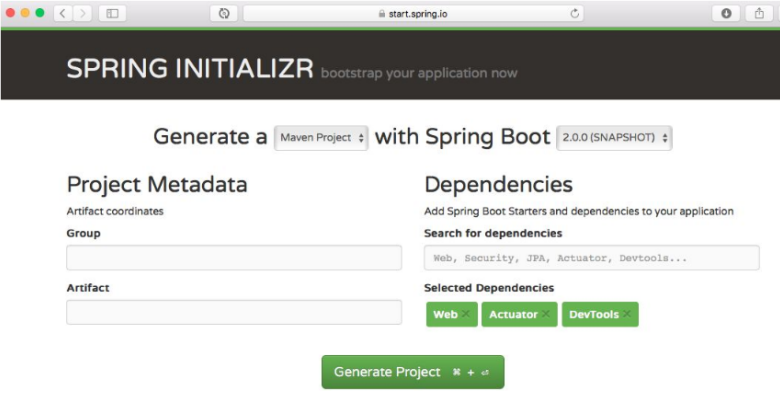The width and height of the screenshot is (780, 403).
Task: Open the 2.0.0 (SNAPSHOT) version dropdown
Action: [614, 138]
